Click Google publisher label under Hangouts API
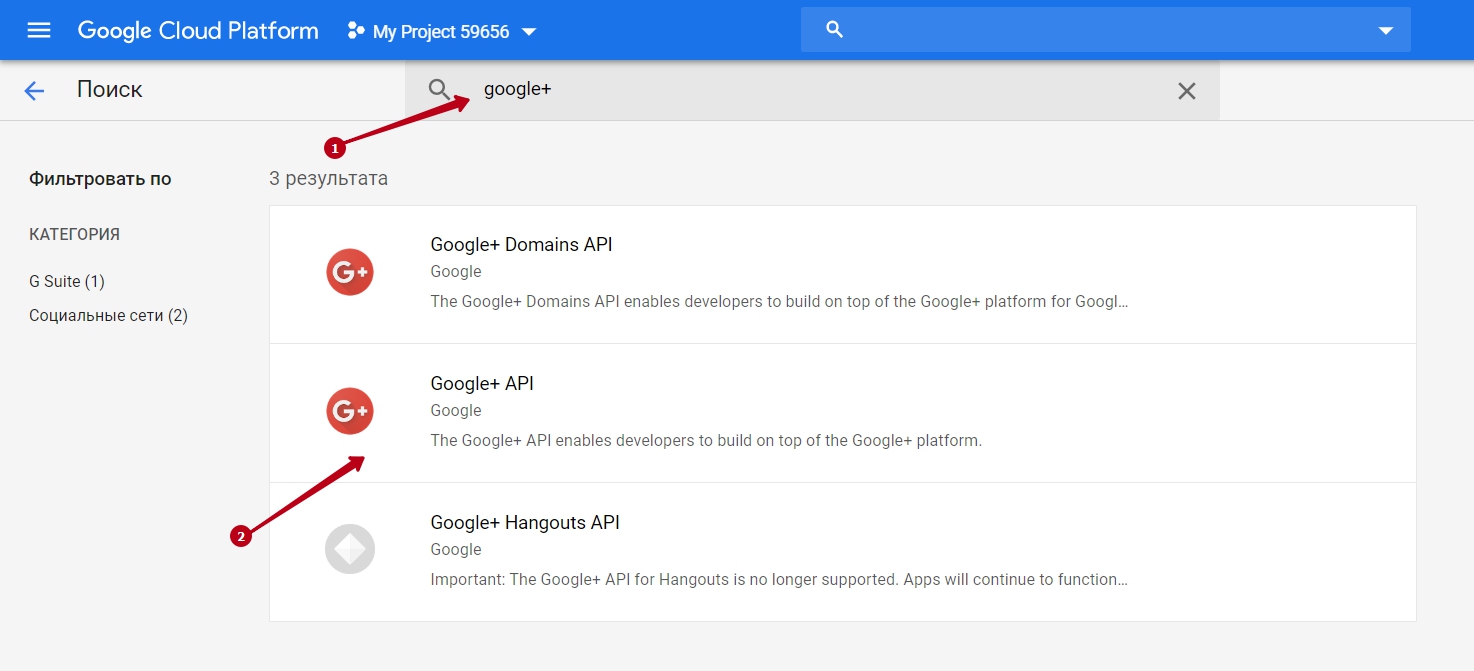The height and width of the screenshot is (671, 1474). [456, 550]
